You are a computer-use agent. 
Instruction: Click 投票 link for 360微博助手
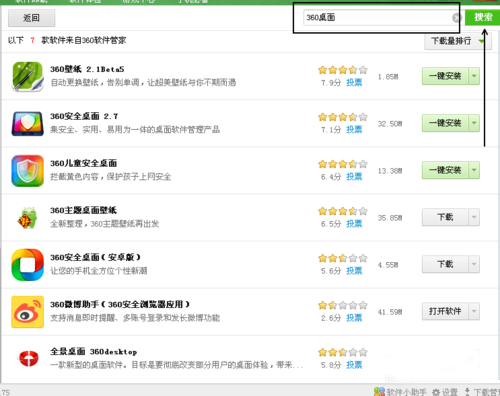coord(354,318)
